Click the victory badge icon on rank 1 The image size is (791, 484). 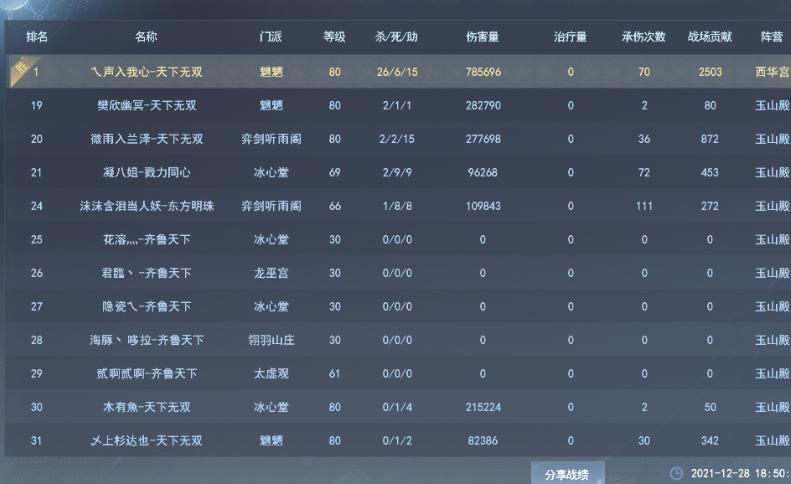tap(19, 69)
